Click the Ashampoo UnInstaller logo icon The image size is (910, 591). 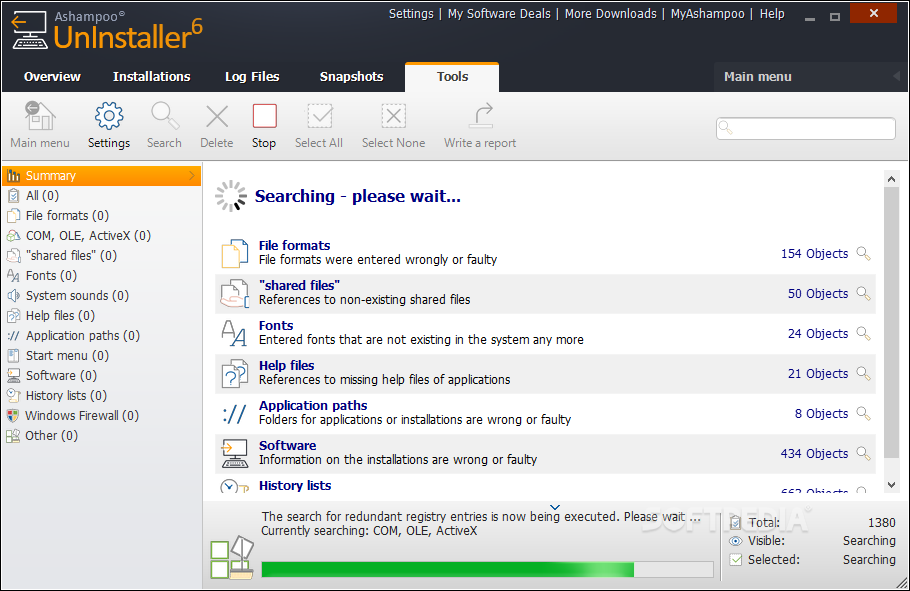30,30
